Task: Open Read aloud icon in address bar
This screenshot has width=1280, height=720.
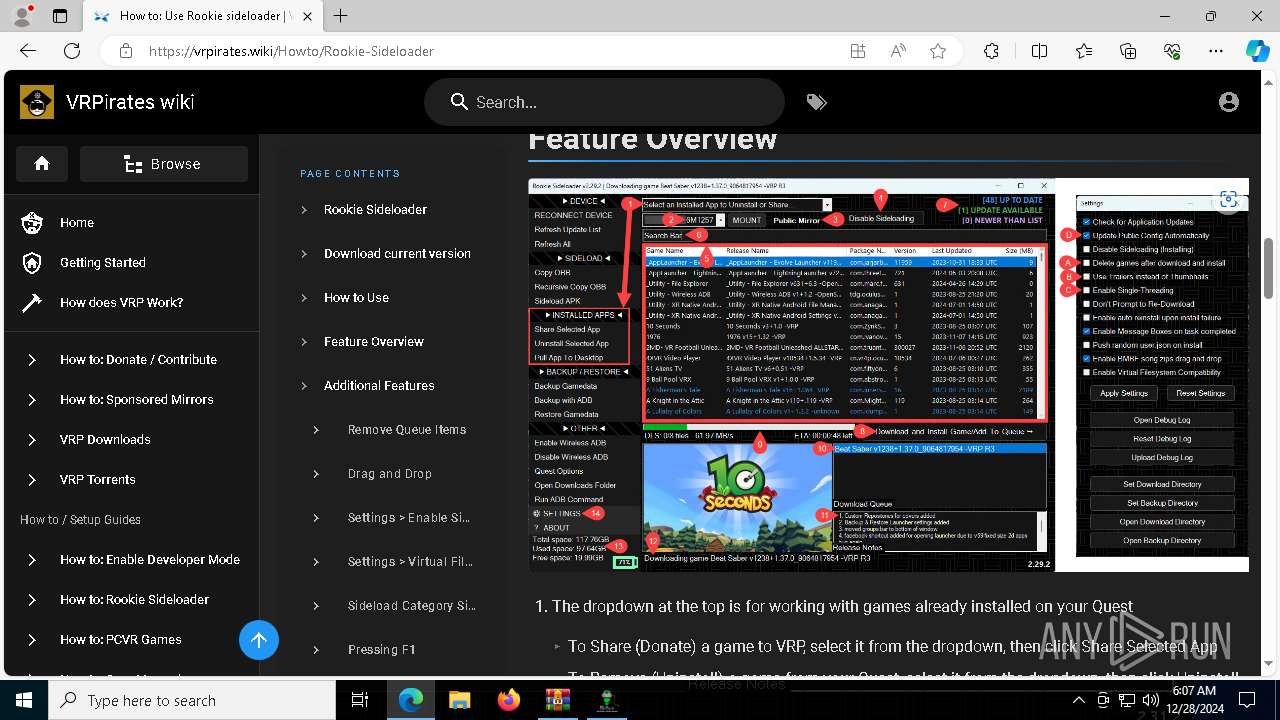Action: pyautogui.click(x=898, y=51)
